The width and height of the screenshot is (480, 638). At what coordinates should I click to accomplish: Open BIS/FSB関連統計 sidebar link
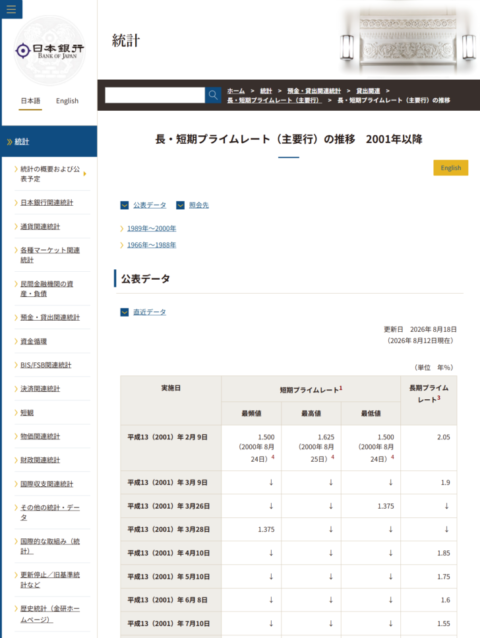point(46,365)
